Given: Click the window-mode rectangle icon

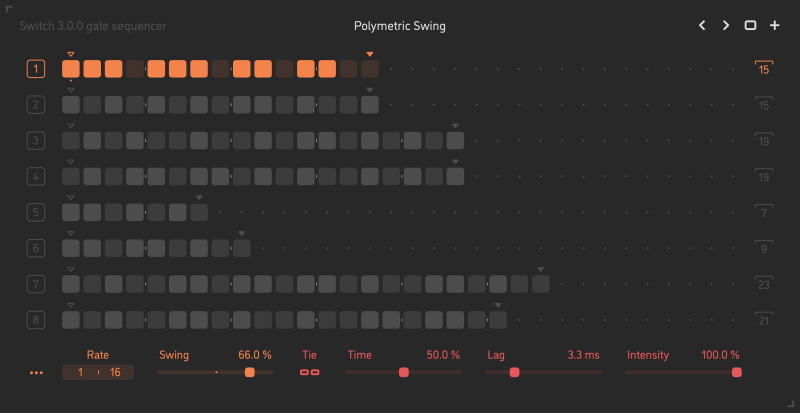Looking at the screenshot, I should point(750,26).
